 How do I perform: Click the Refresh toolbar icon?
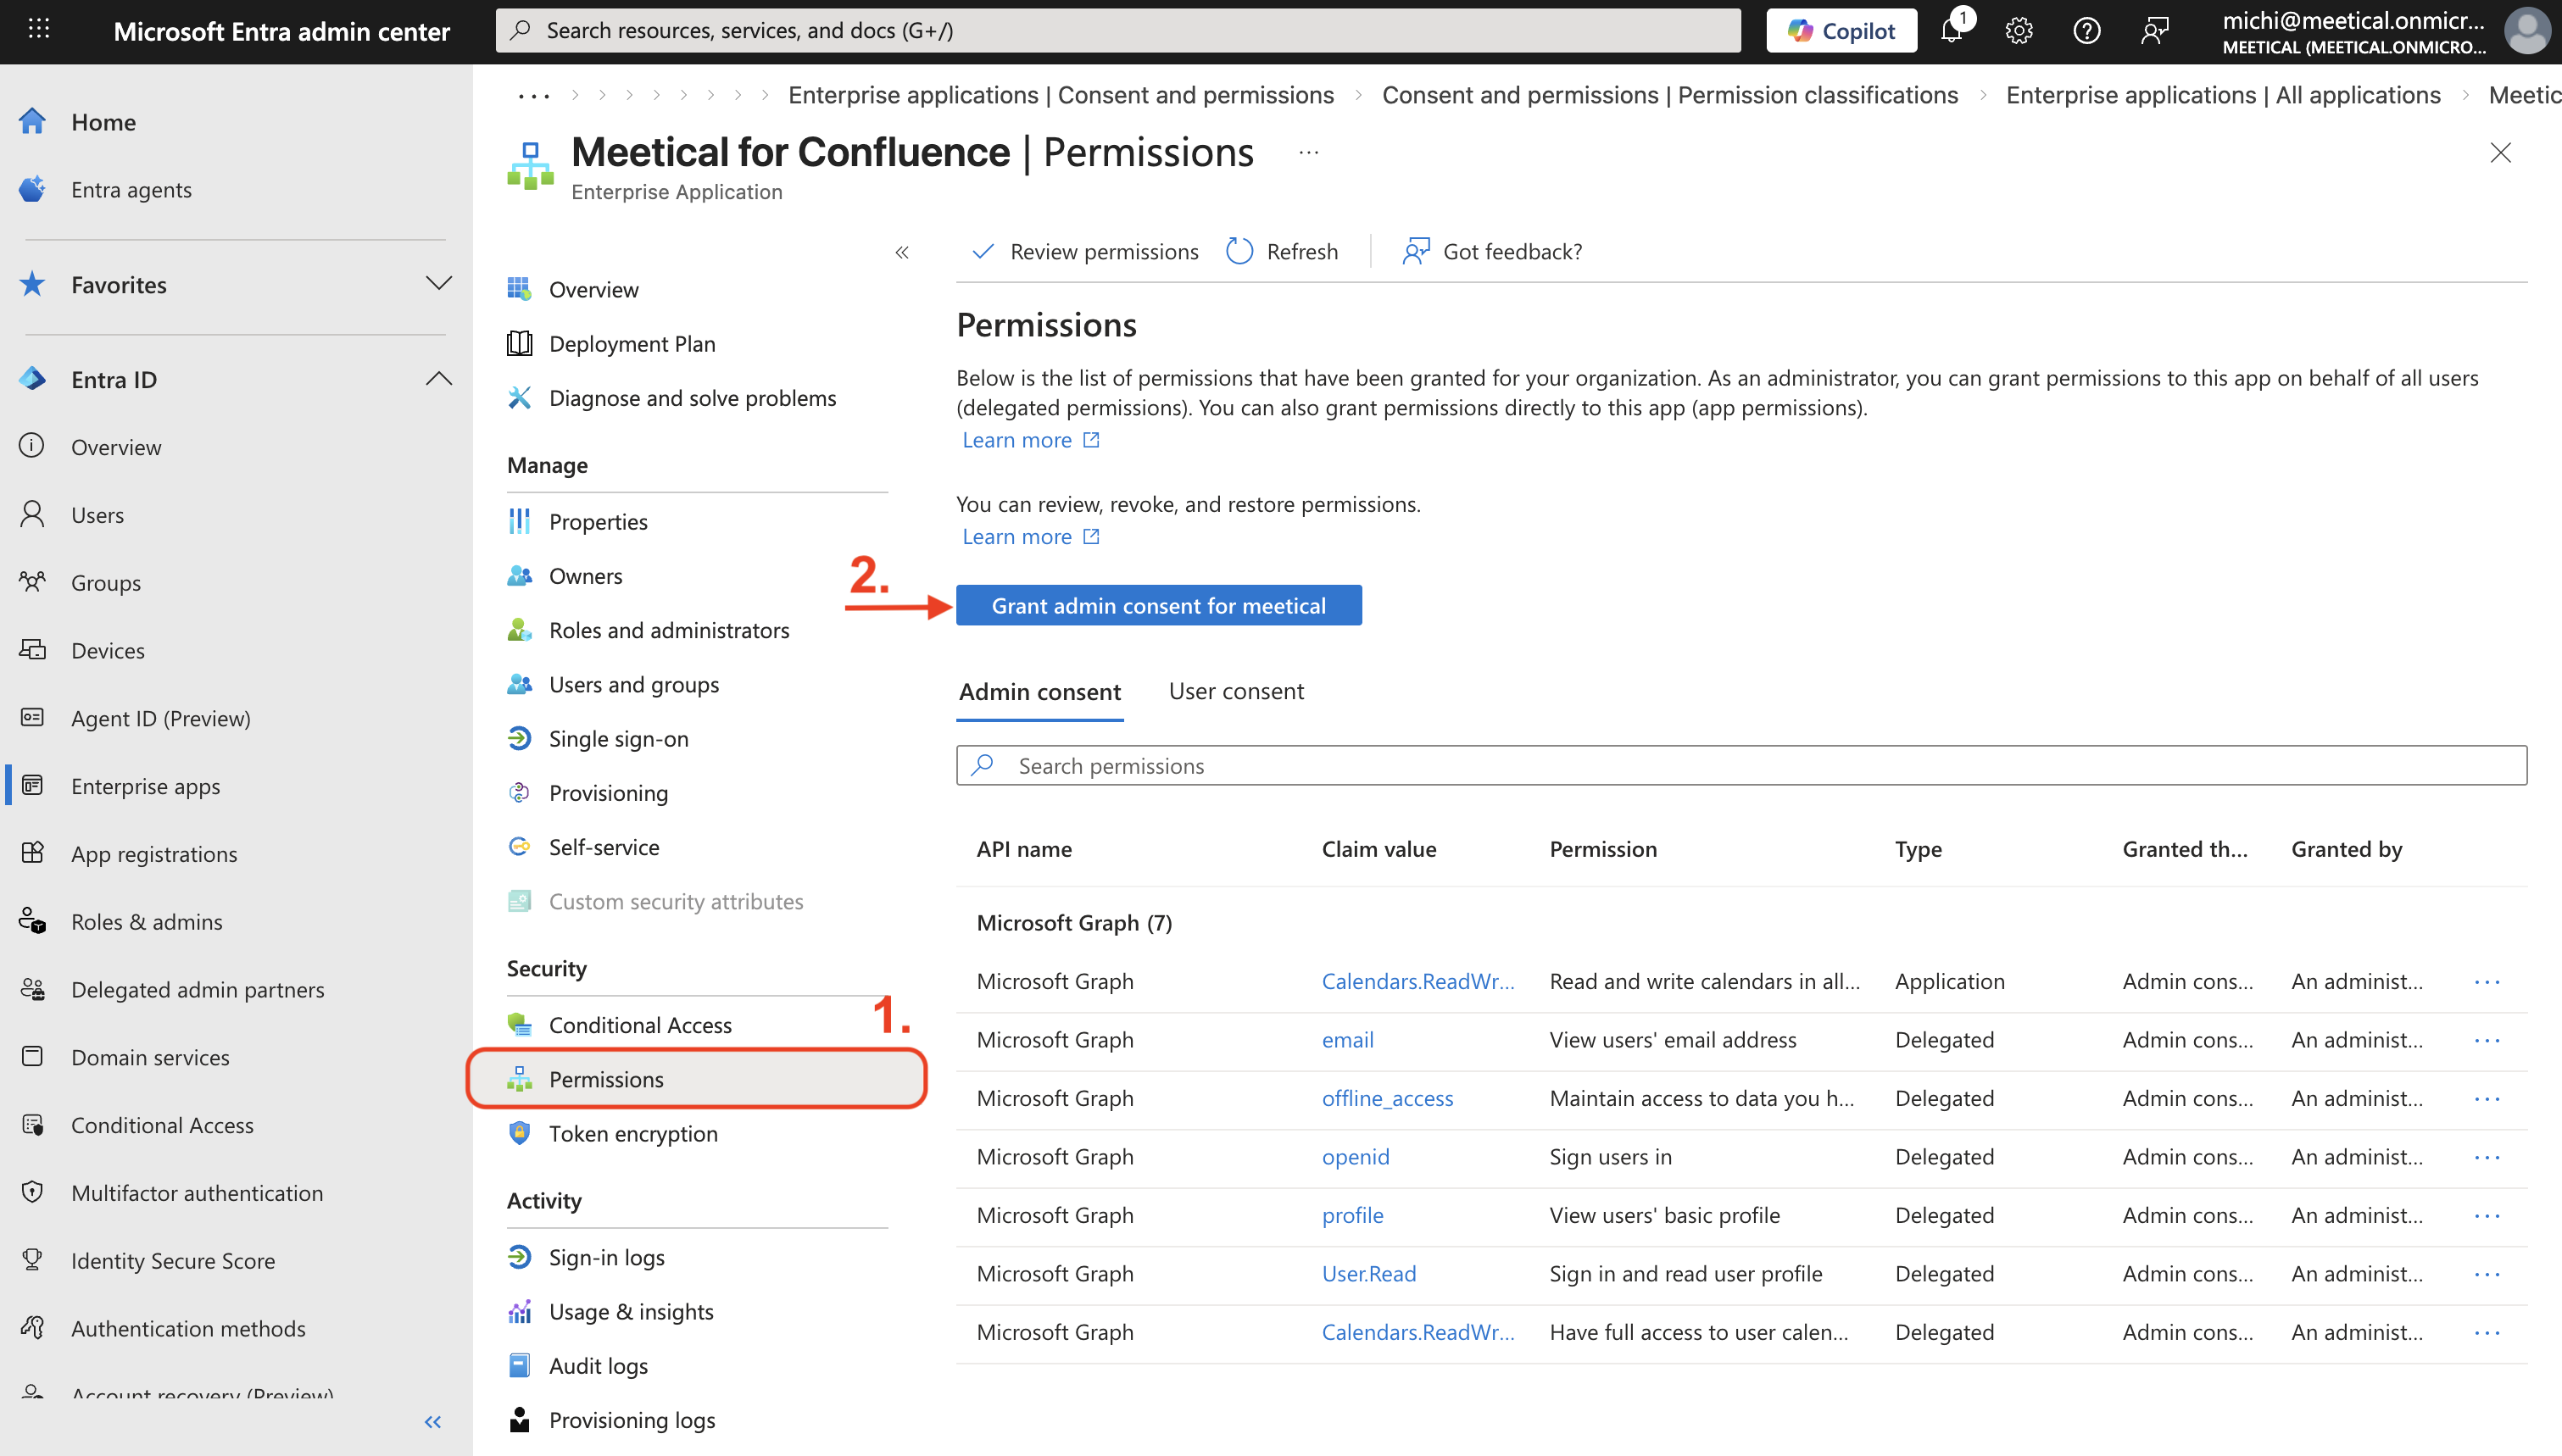coord(1240,251)
